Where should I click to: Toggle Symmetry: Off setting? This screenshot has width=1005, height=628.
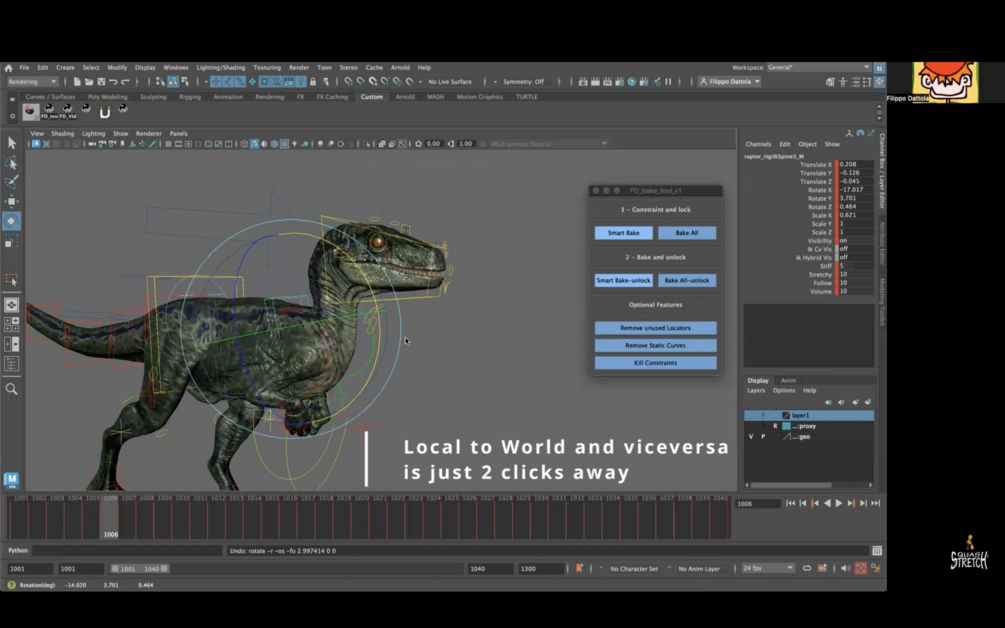pos(523,81)
